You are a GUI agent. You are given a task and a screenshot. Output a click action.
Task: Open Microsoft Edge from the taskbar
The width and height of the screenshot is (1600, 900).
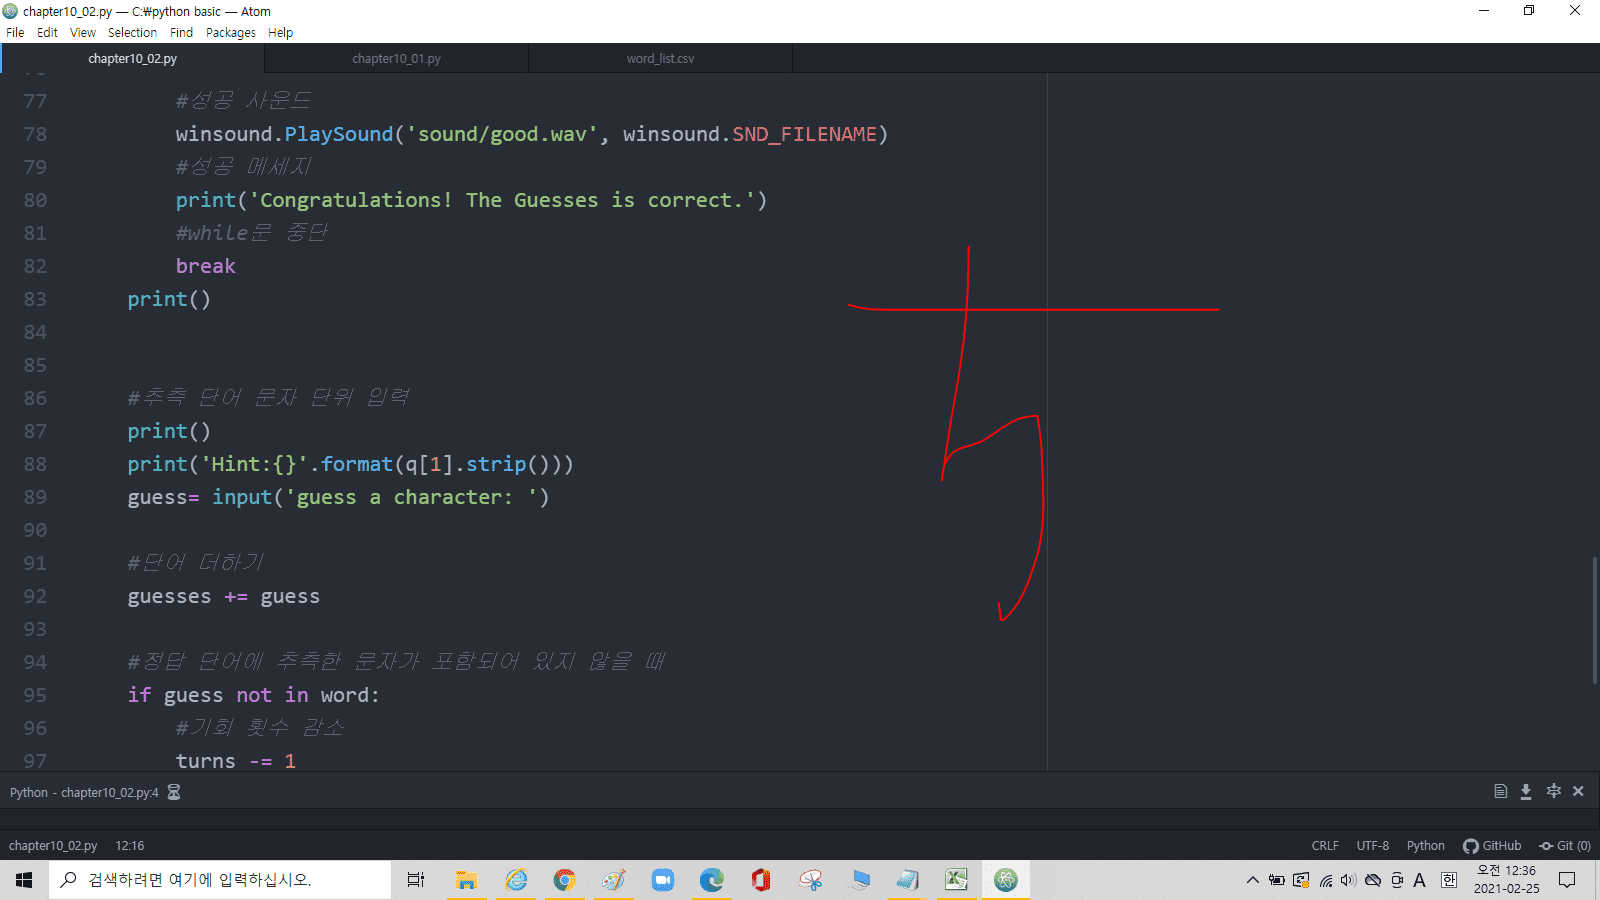click(712, 880)
